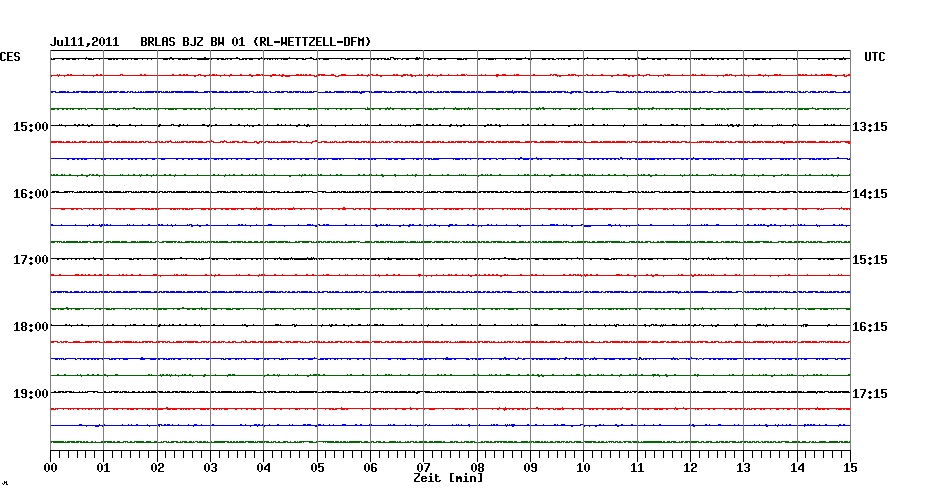Image resolution: width=930 pixels, height=494 pixels.
Task: Click the CES timezone label
Action: [x=10, y=58]
